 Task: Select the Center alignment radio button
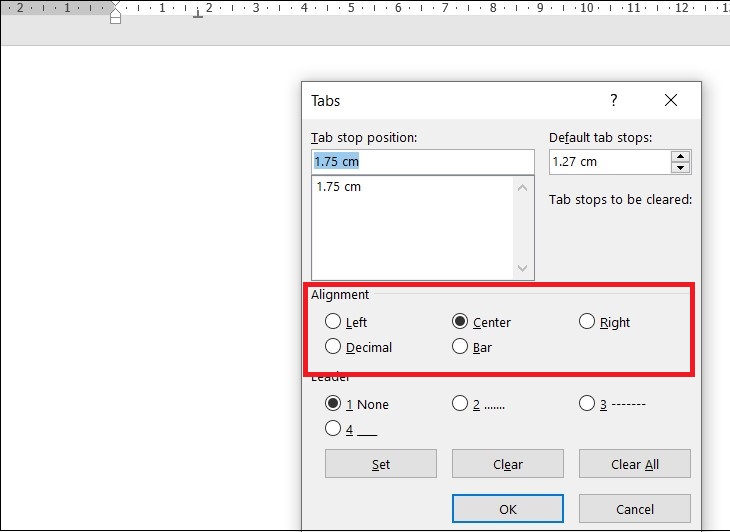tap(460, 322)
